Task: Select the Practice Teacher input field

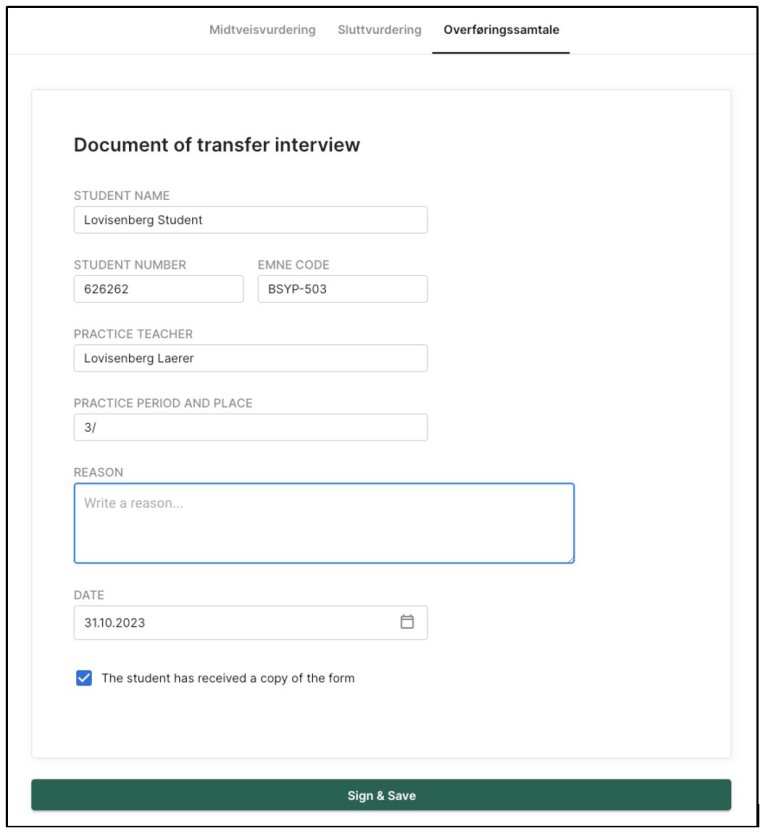Action: [250, 358]
